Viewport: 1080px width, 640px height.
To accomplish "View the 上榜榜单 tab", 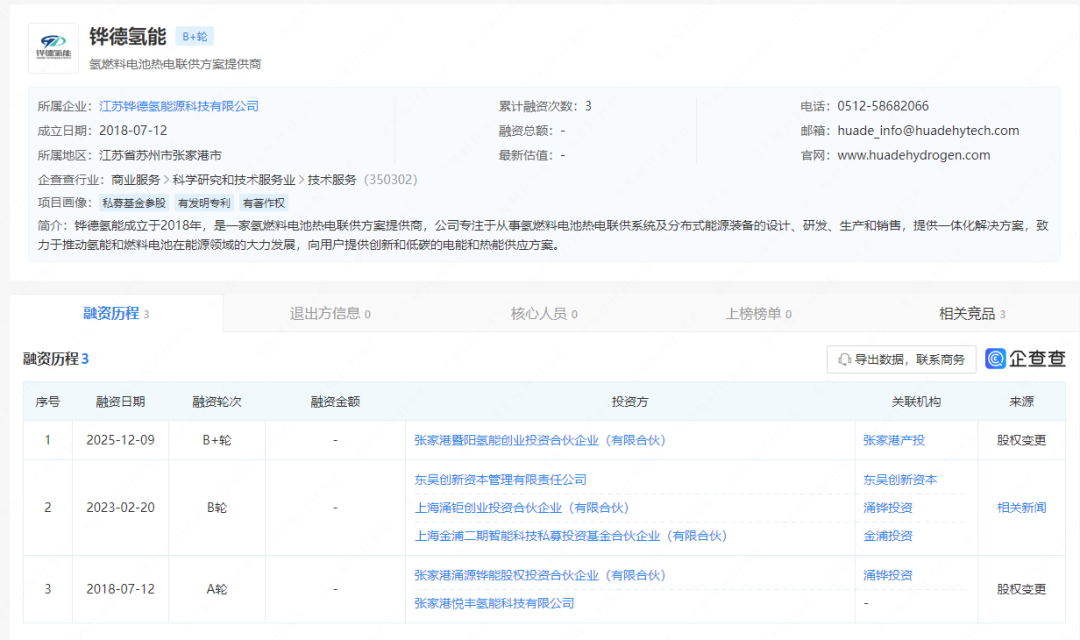I will 753,312.
